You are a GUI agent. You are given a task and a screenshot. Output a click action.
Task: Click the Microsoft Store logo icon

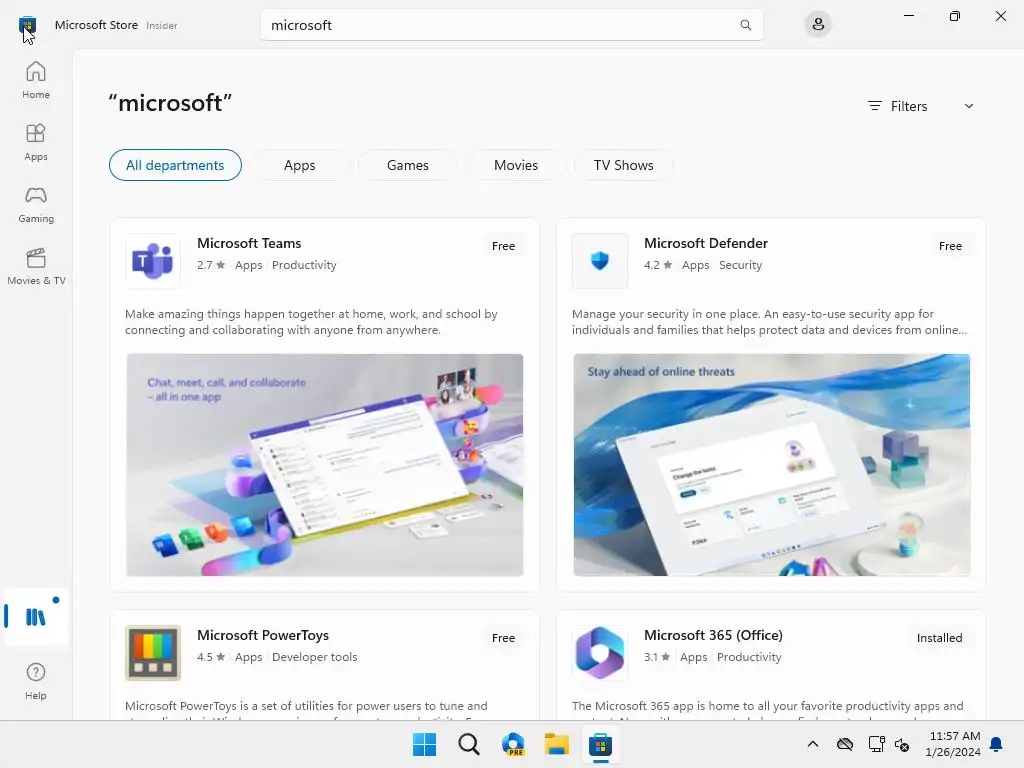27,25
